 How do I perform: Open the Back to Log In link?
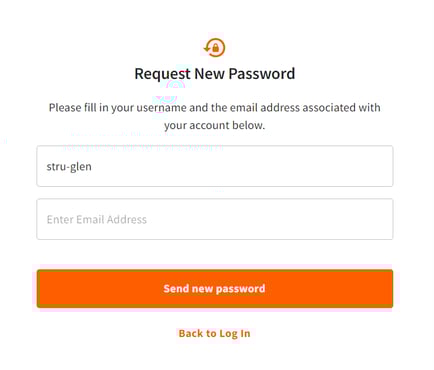click(214, 333)
